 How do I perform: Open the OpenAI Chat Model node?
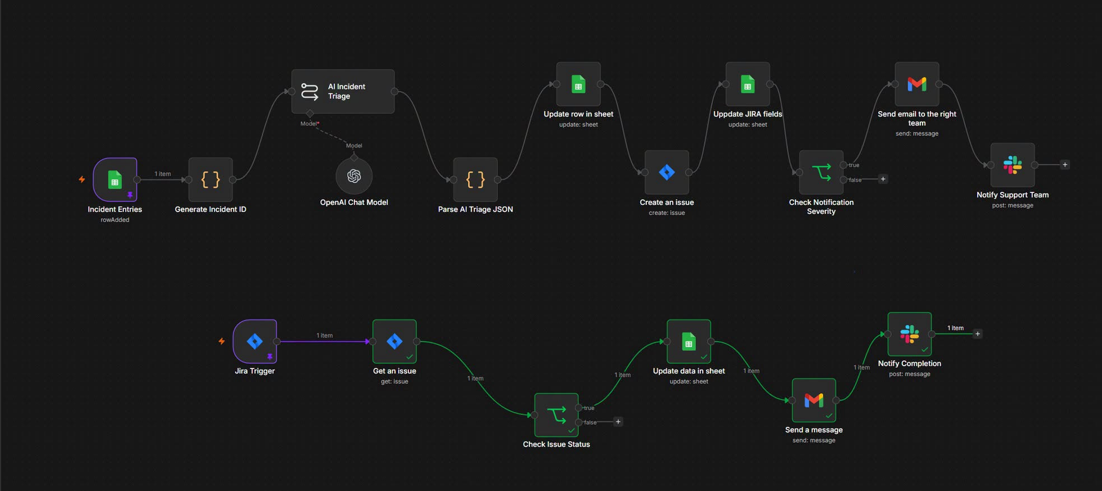(x=354, y=176)
